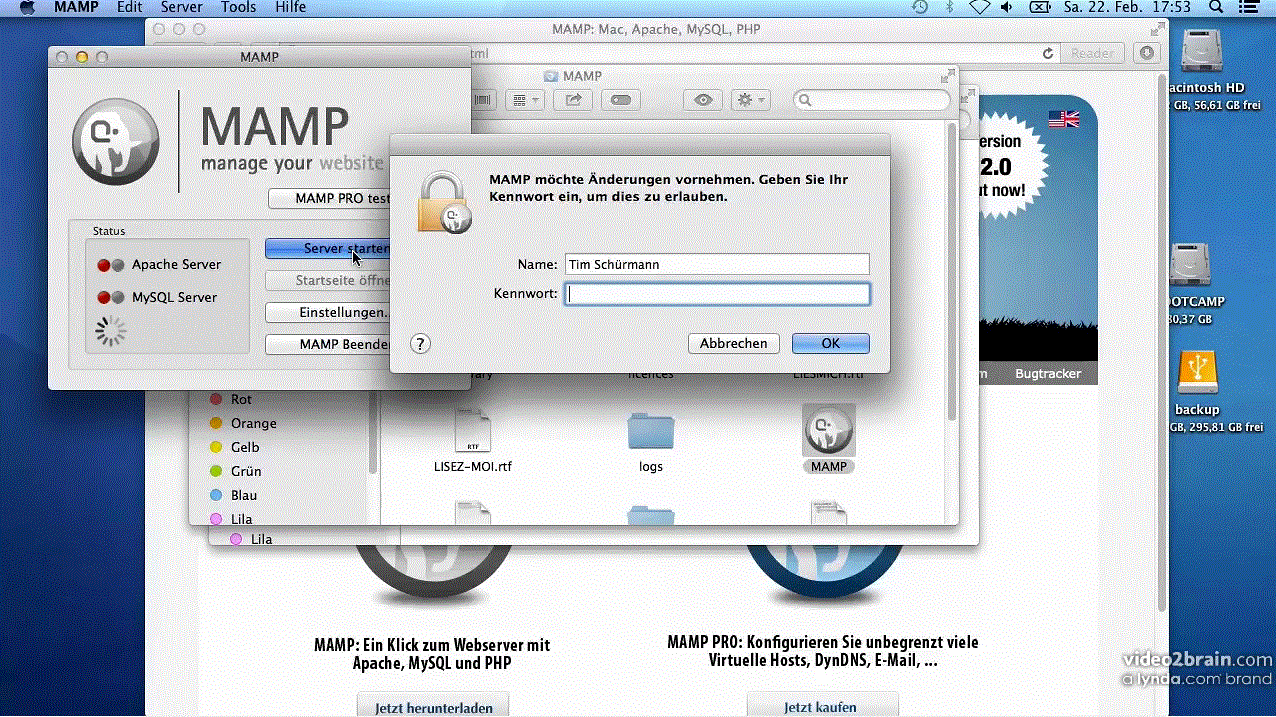Open the BOOTCAMP desktop drive
This screenshot has height=717, width=1276.
[x=1190, y=264]
